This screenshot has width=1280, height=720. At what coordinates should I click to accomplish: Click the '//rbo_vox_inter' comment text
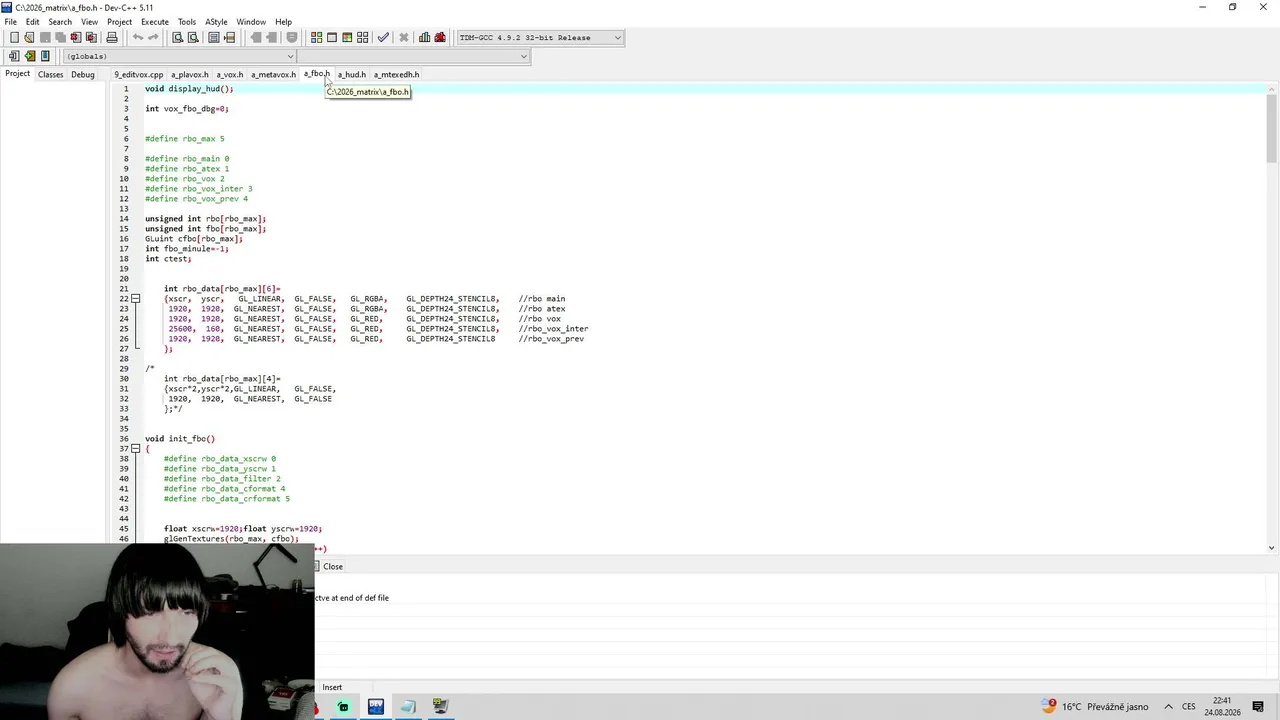click(x=553, y=329)
